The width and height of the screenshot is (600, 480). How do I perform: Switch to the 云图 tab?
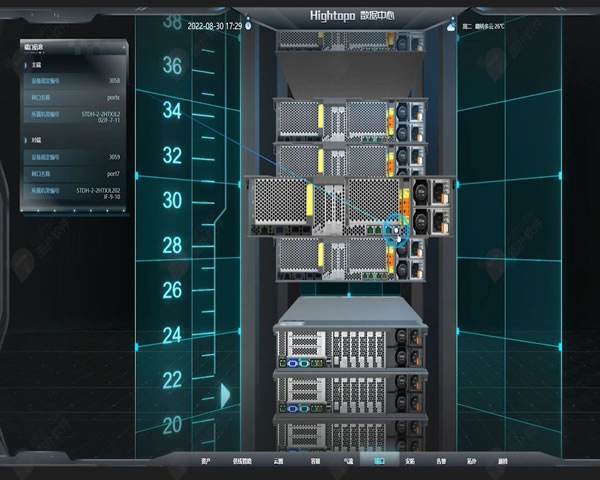[278, 462]
